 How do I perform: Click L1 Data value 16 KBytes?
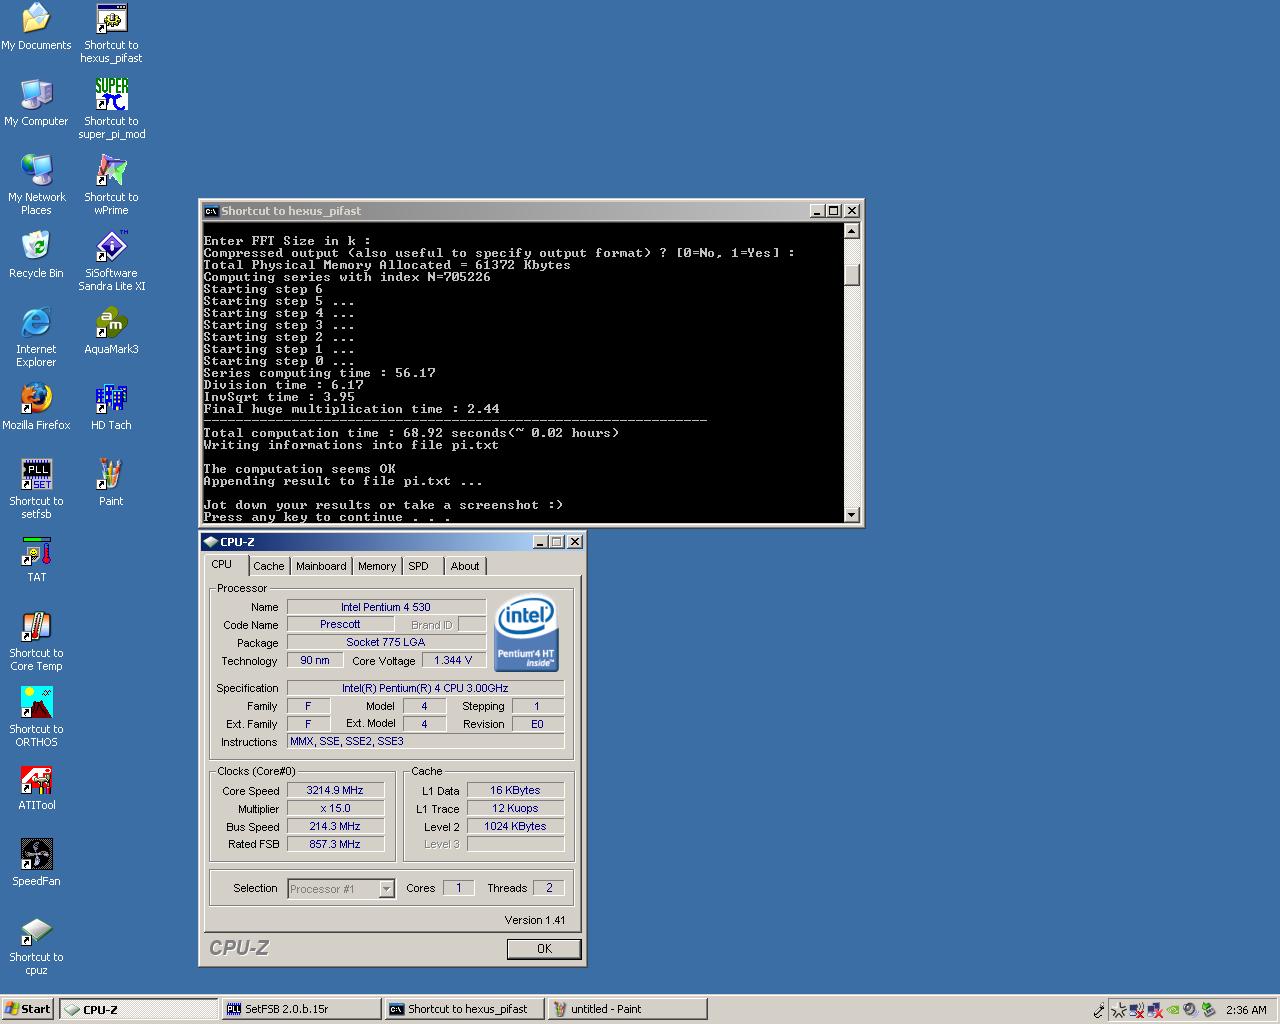515,790
